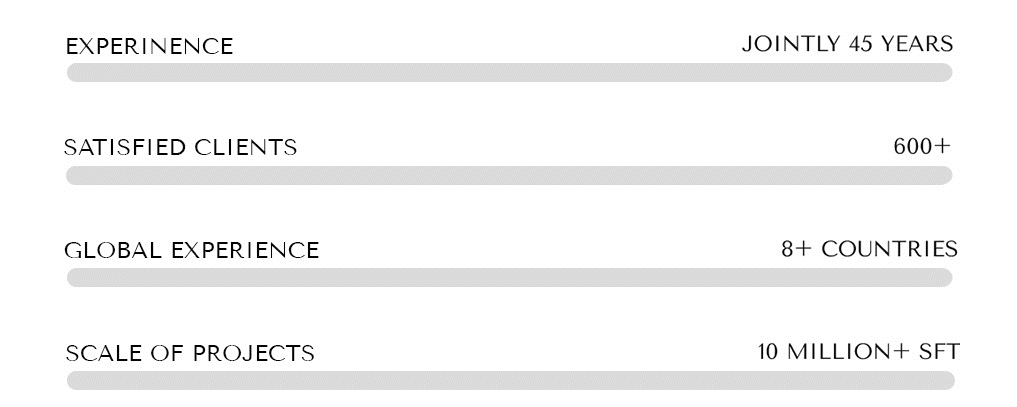The height and width of the screenshot is (407, 1017).
Task: Click the word "SFT" at the far right
Action: pyautogui.click(x=939, y=352)
